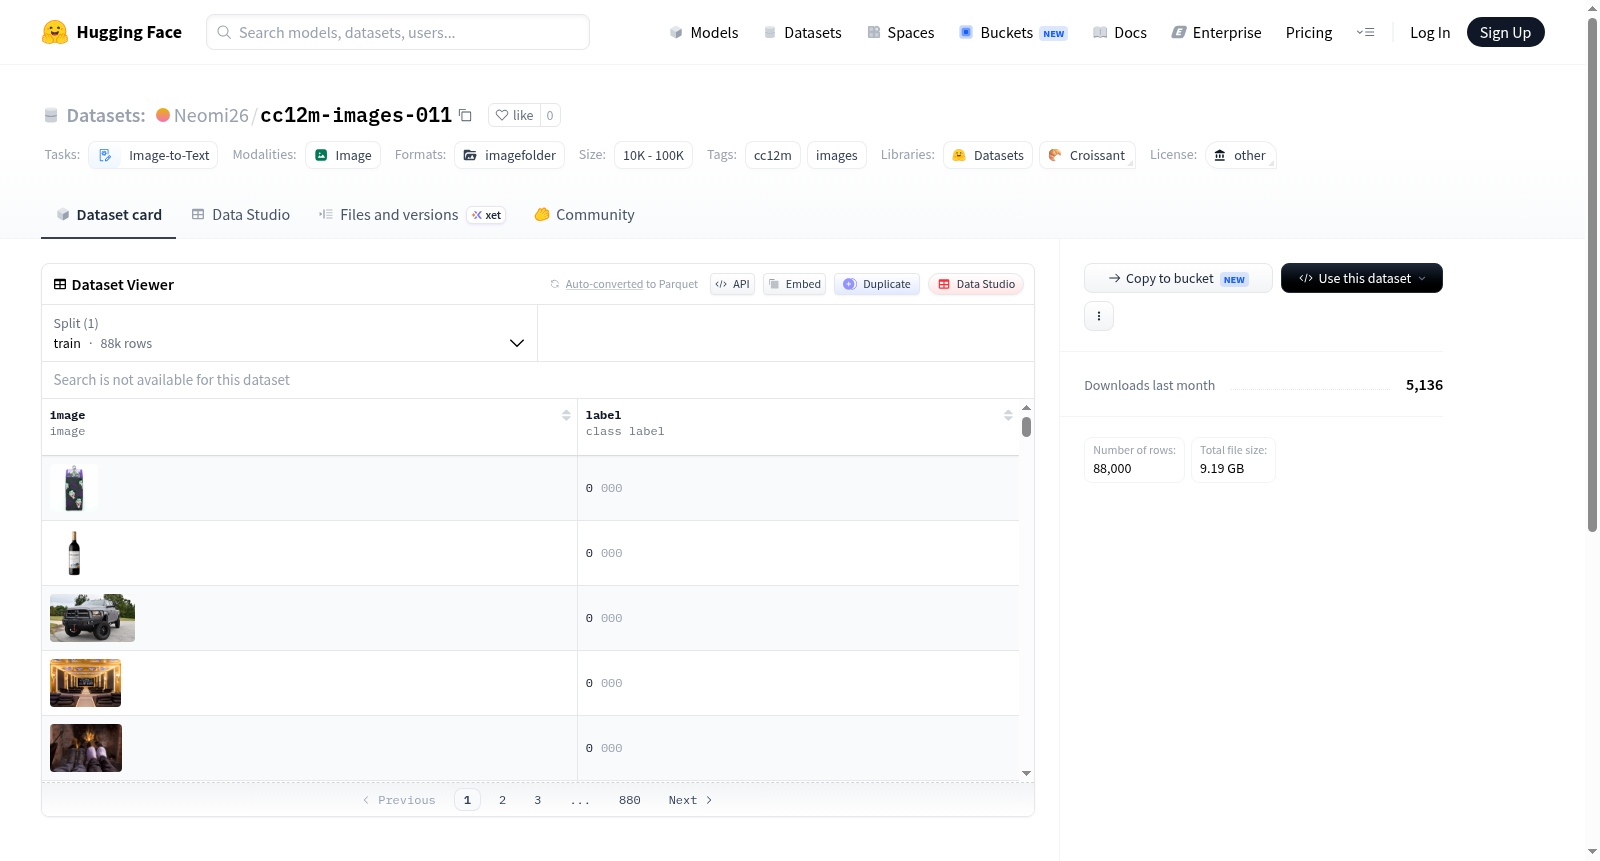
Task: Click the Hugging Face logo icon
Action: pos(55,32)
